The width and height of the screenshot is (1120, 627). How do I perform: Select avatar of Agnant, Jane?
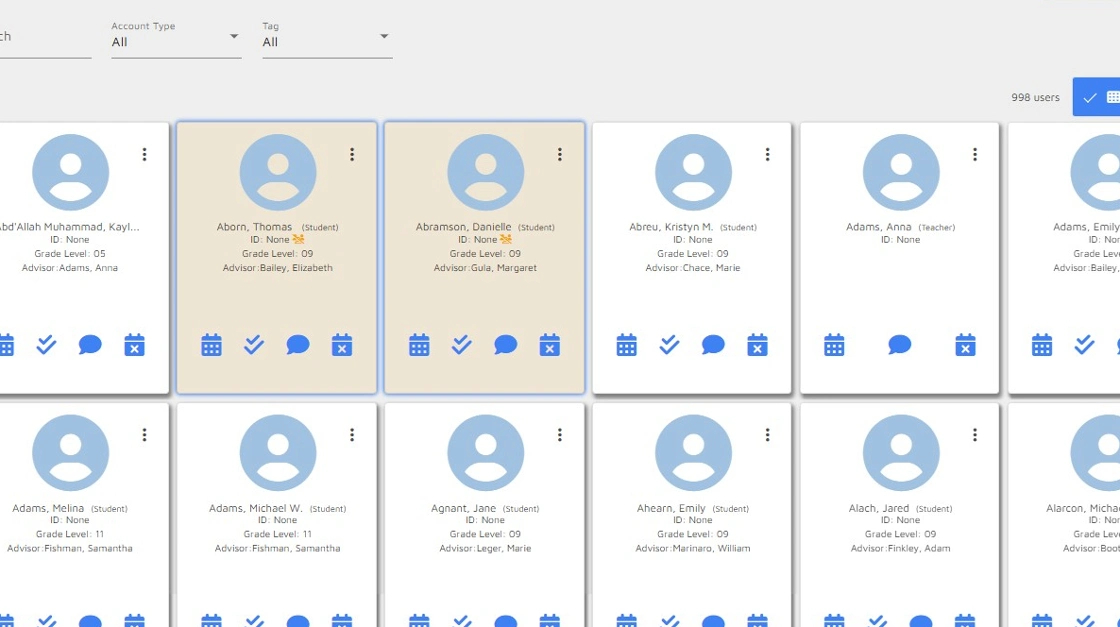coord(486,453)
